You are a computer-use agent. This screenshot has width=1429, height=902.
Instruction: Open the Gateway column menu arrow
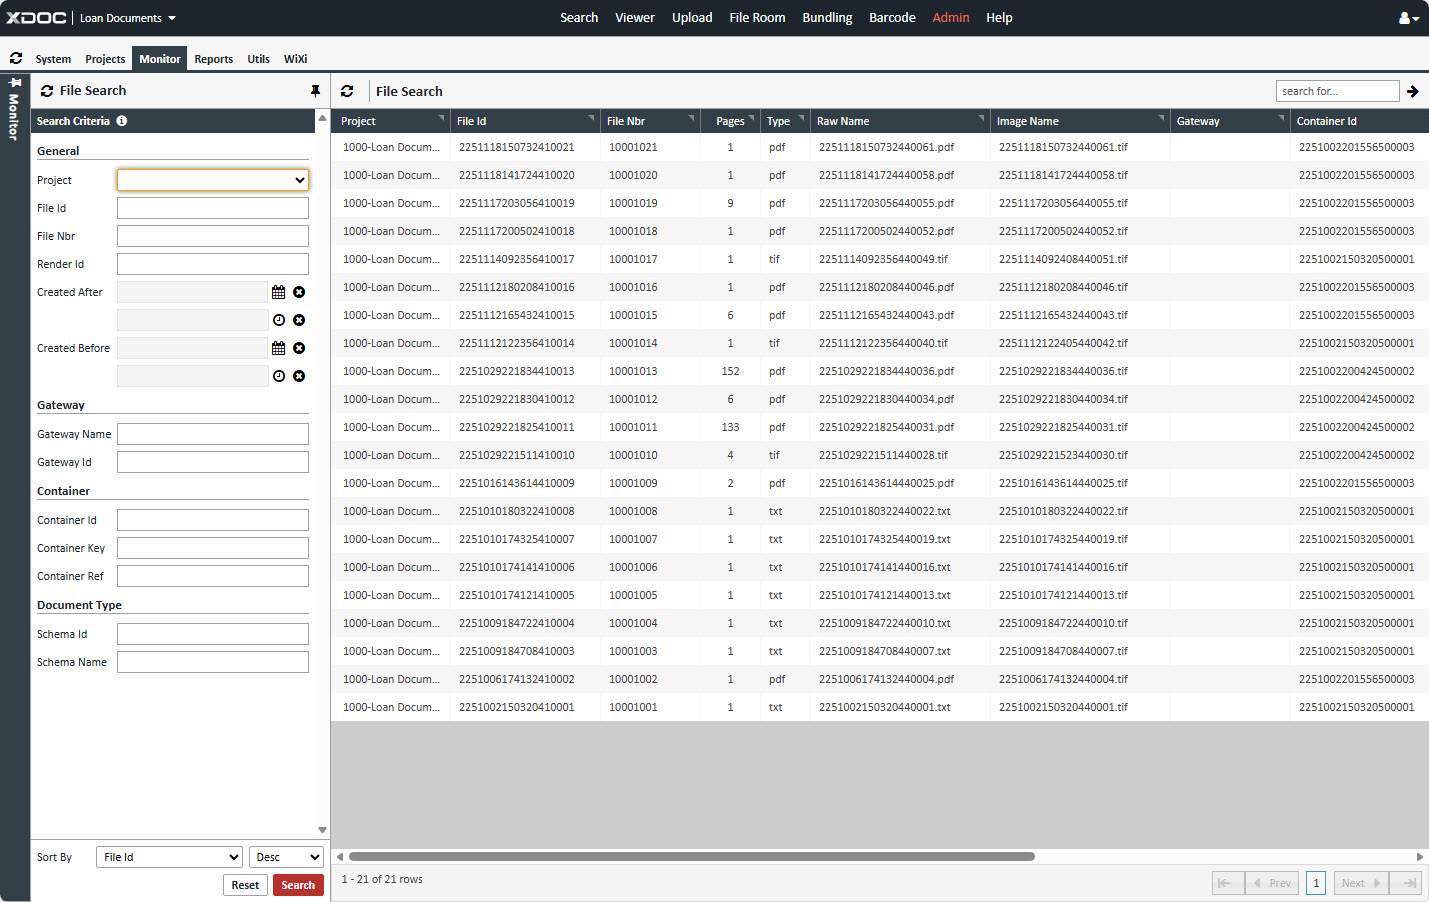(1281, 118)
